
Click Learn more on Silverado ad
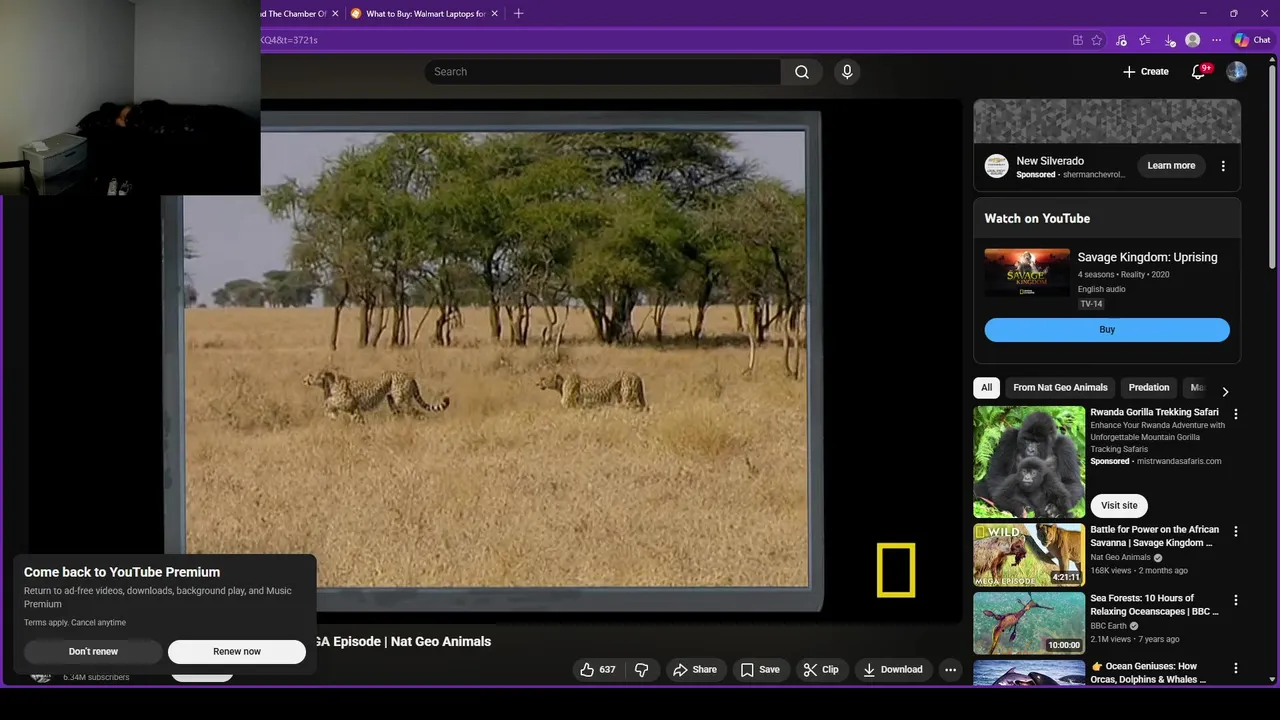pyautogui.click(x=1171, y=166)
